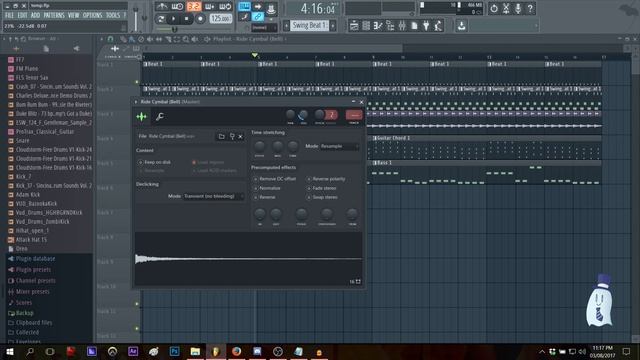The height and width of the screenshot is (360, 640).
Task: Click the channel volume knob
Action: [x=303, y=115]
